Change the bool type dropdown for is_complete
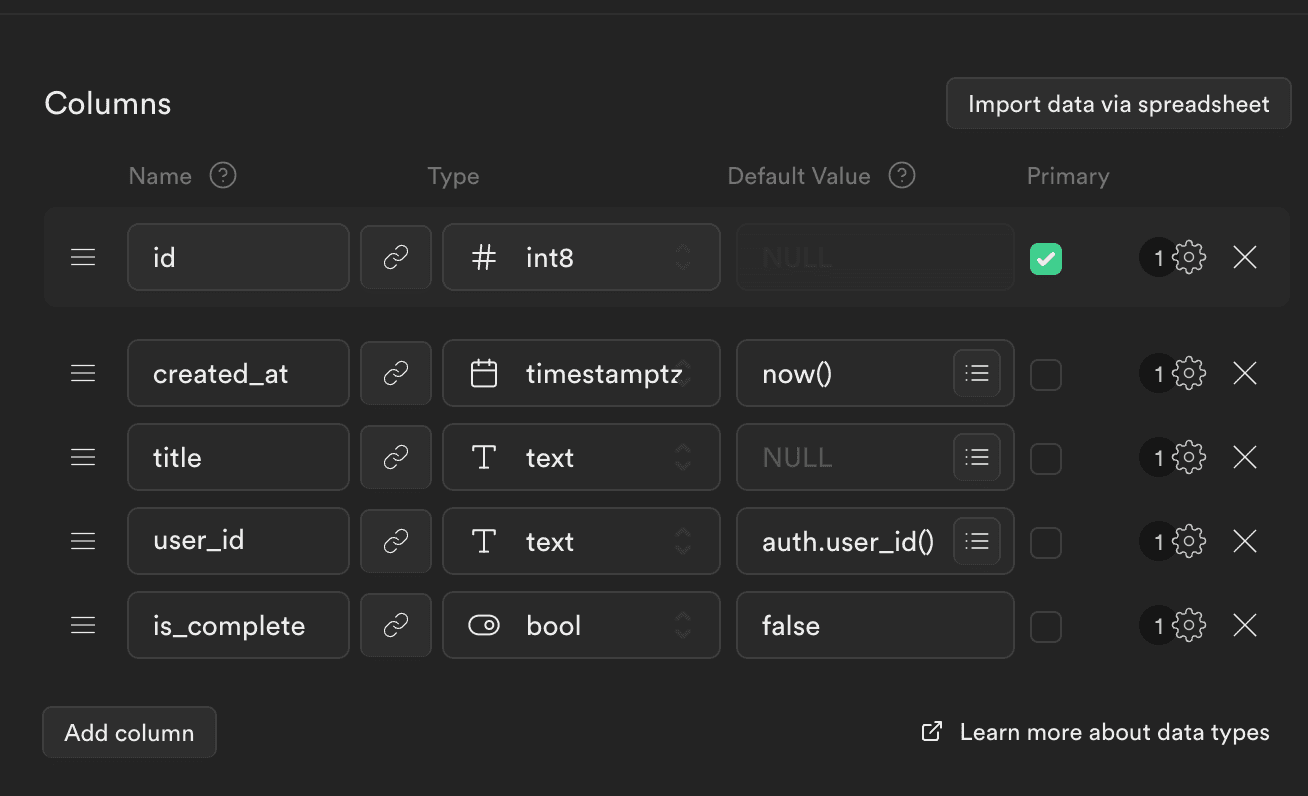 (x=581, y=626)
